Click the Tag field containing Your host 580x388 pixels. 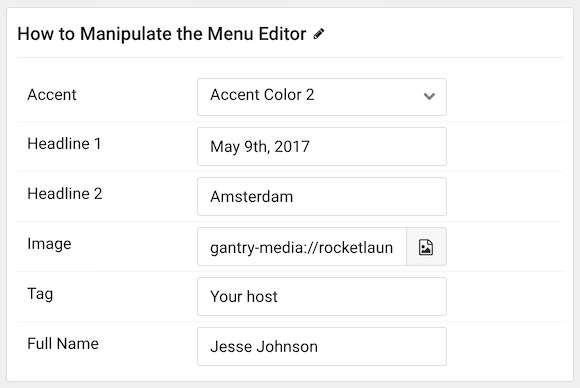coord(322,297)
